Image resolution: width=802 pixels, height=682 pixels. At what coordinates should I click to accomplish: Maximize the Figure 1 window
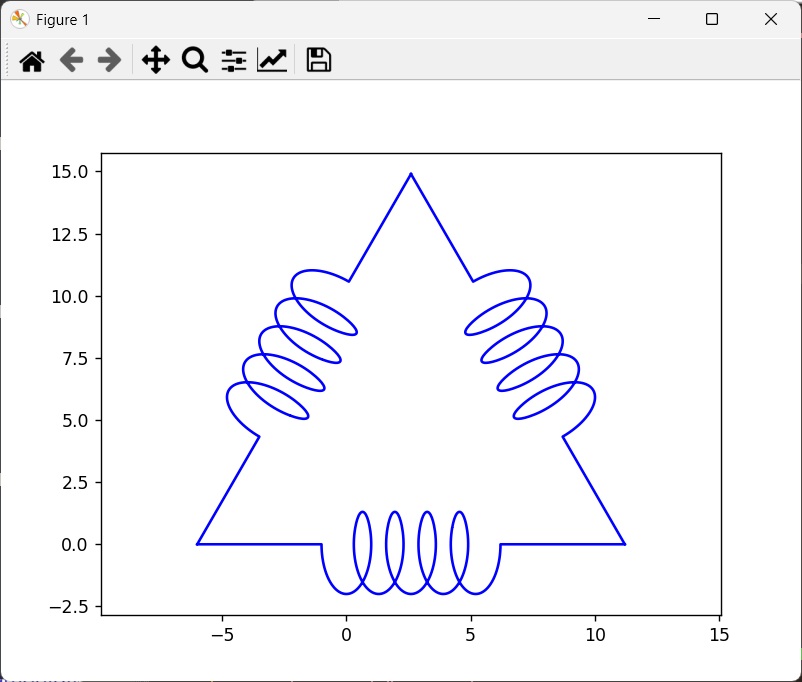pos(711,19)
